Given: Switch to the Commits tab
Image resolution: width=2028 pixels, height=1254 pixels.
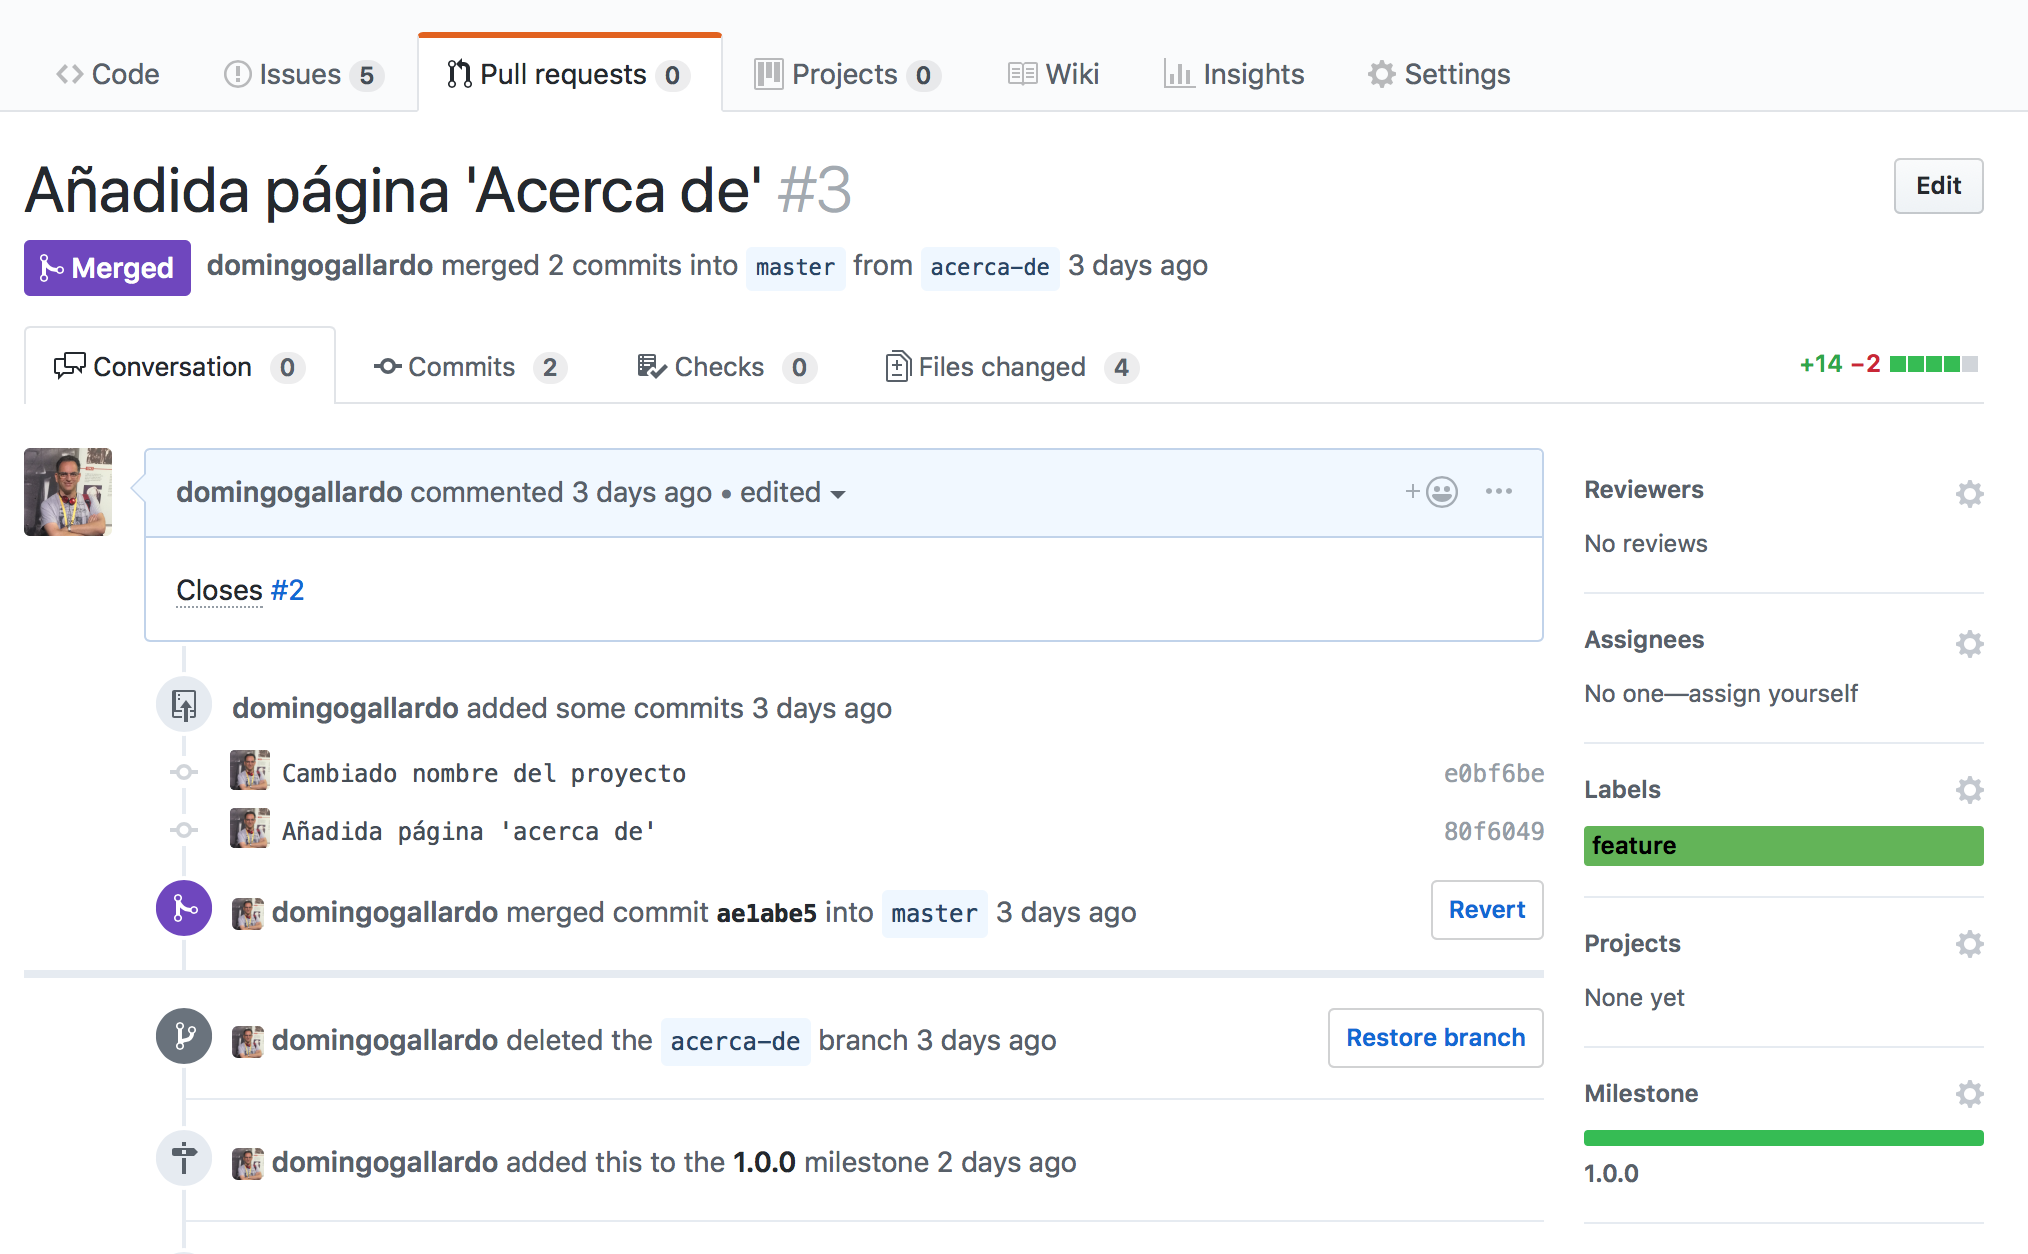Looking at the screenshot, I should pyautogui.click(x=470, y=367).
